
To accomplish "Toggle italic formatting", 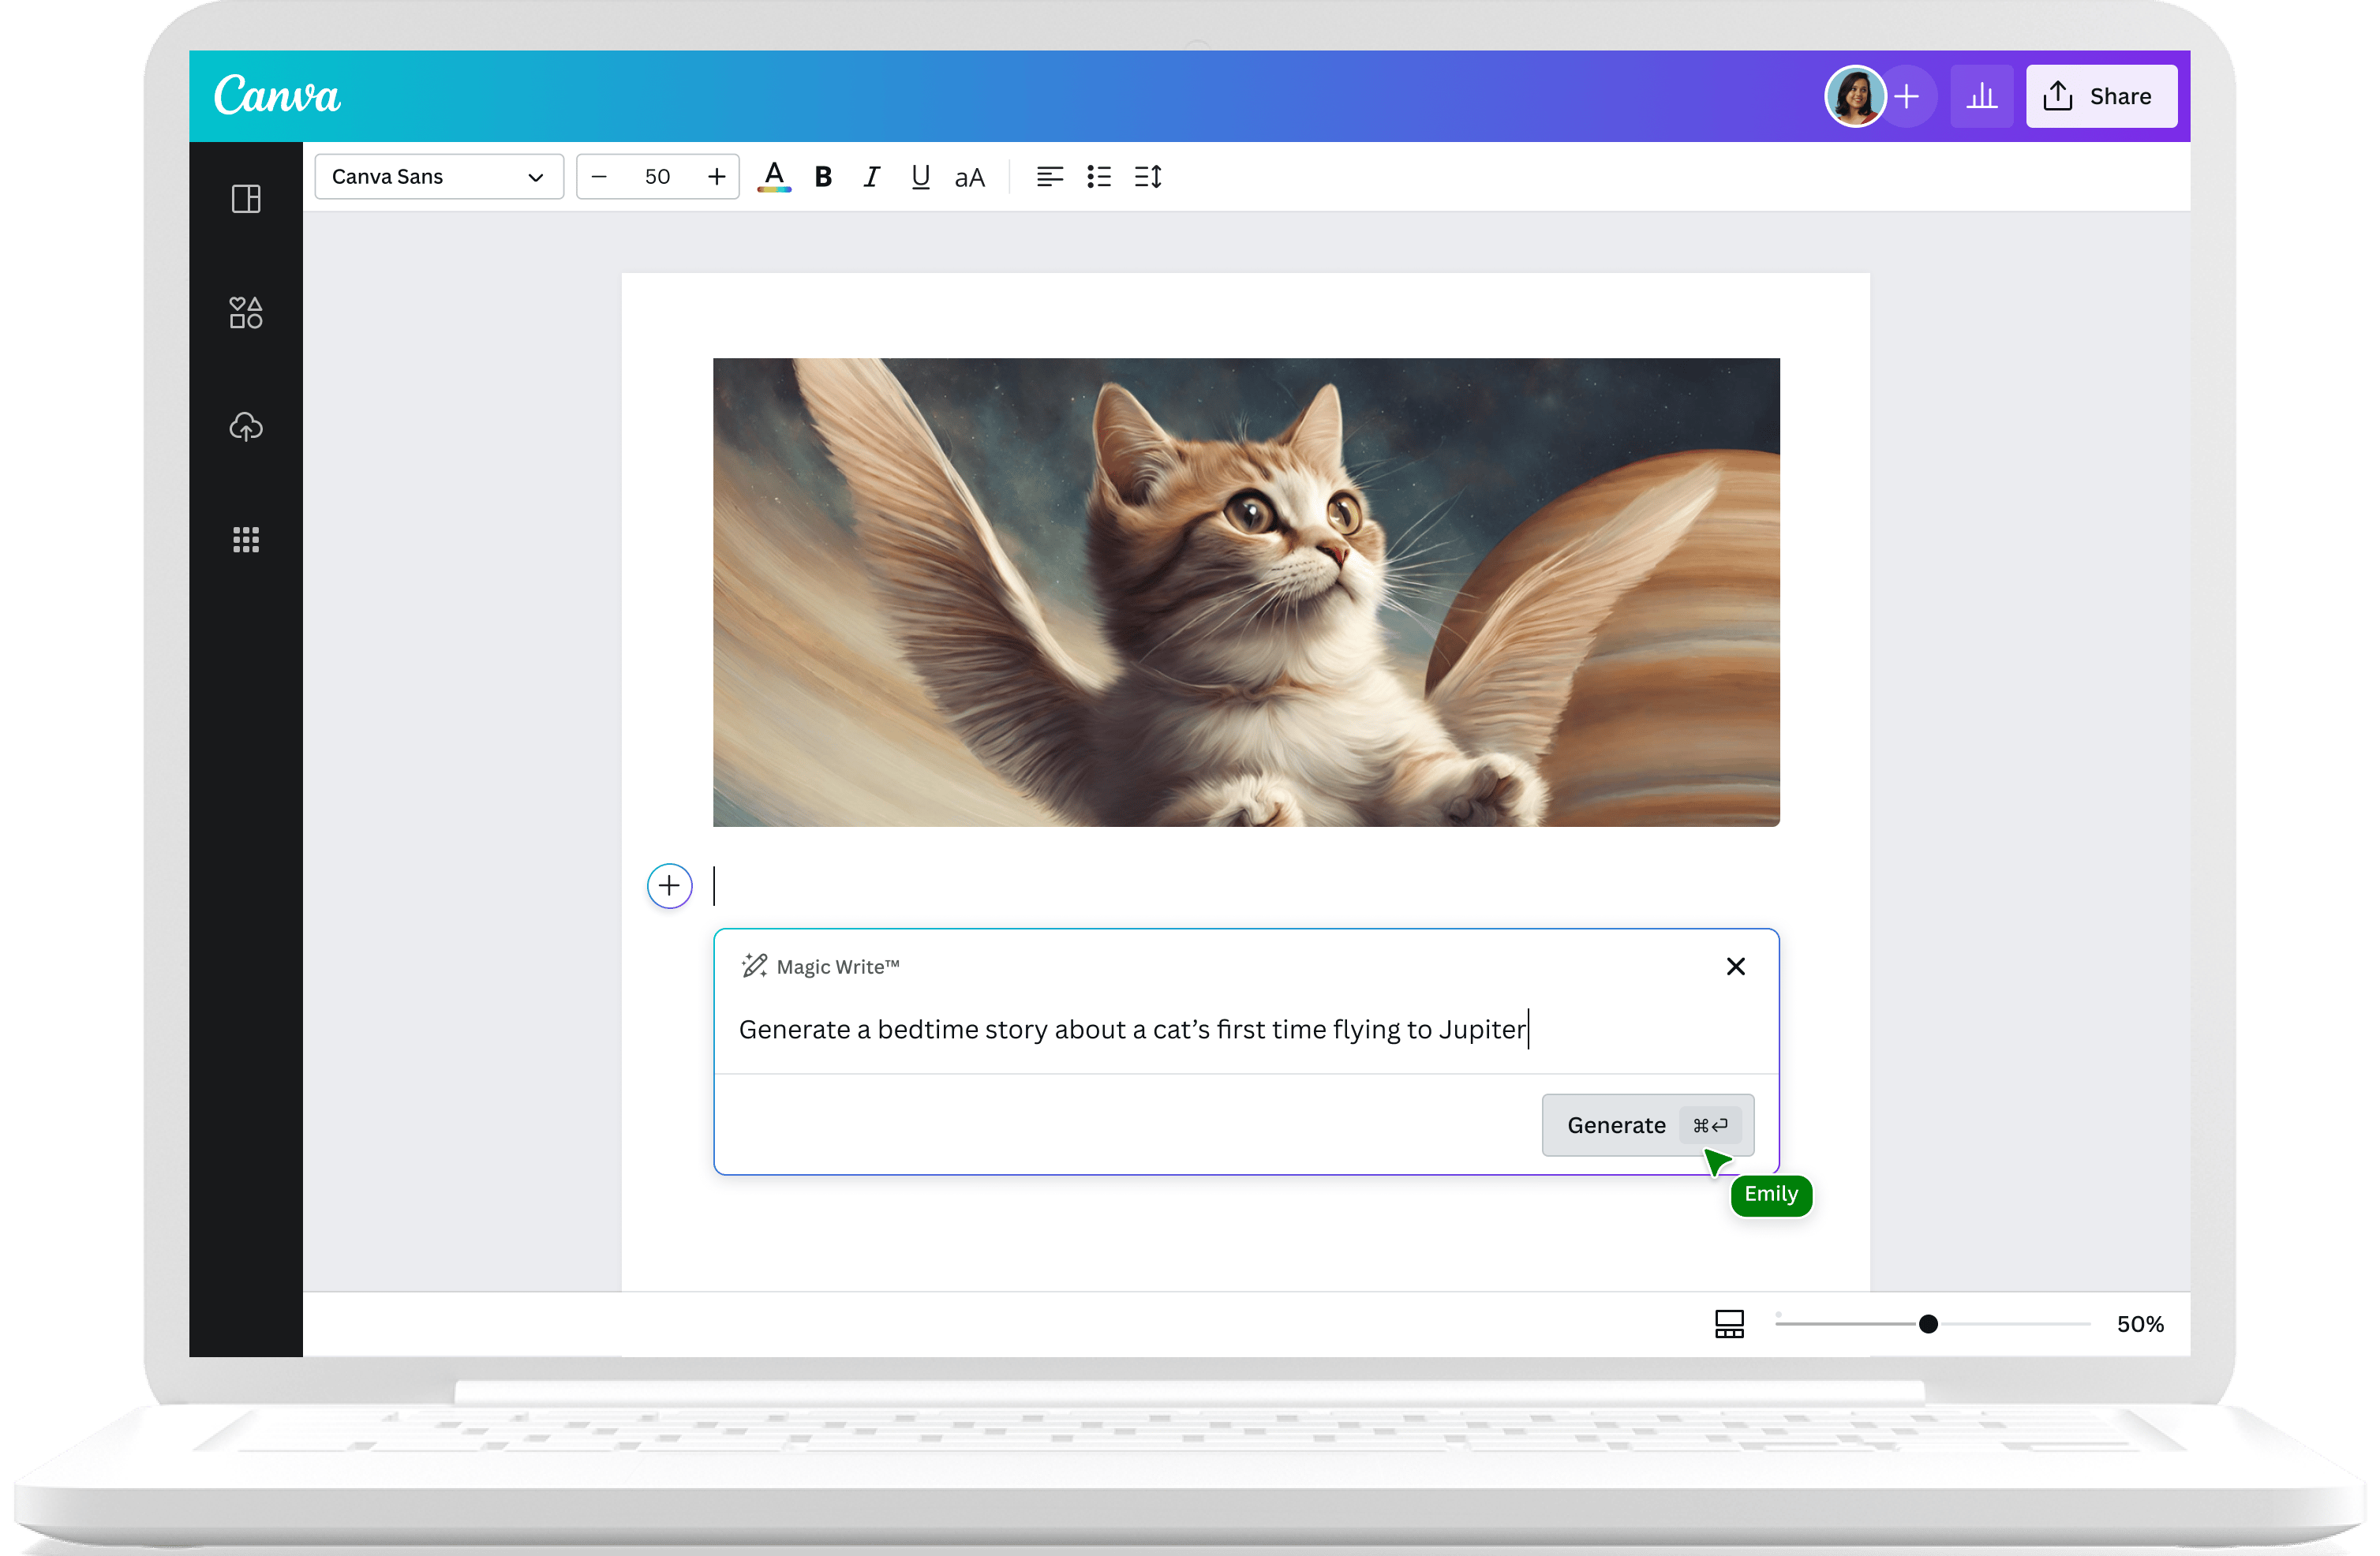I will (x=871, y=177).
